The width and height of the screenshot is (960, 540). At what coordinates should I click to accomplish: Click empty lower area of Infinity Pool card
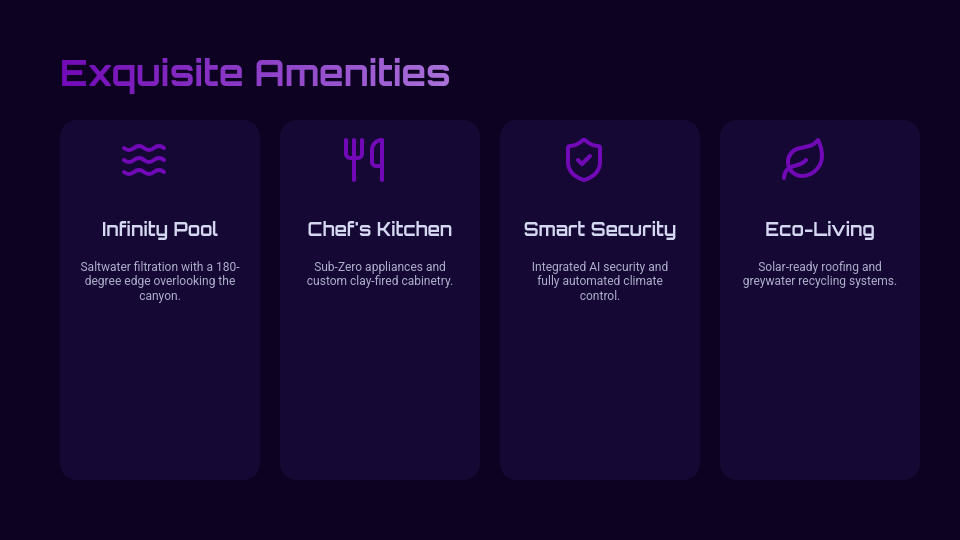tap(160, 400)
